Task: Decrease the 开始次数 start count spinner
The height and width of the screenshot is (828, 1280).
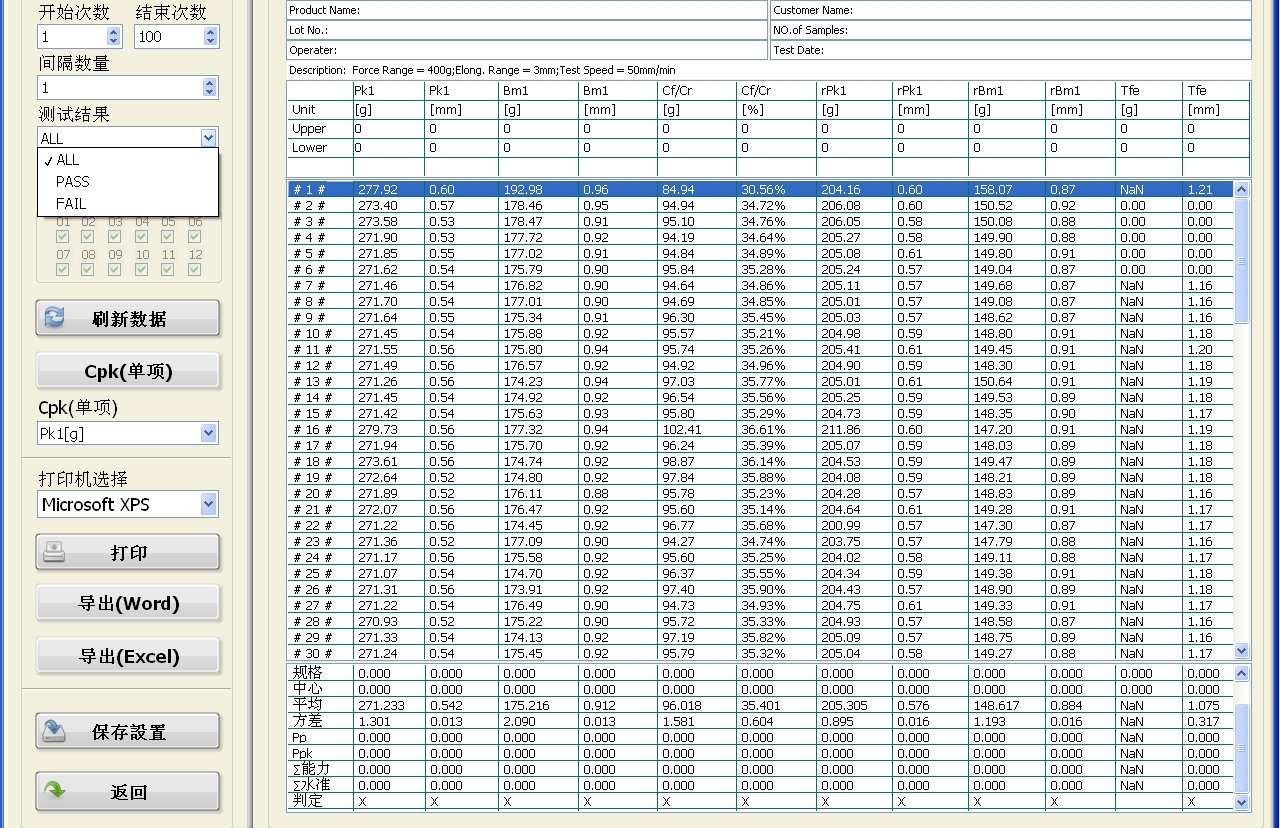Action: (x=113, y=42)
